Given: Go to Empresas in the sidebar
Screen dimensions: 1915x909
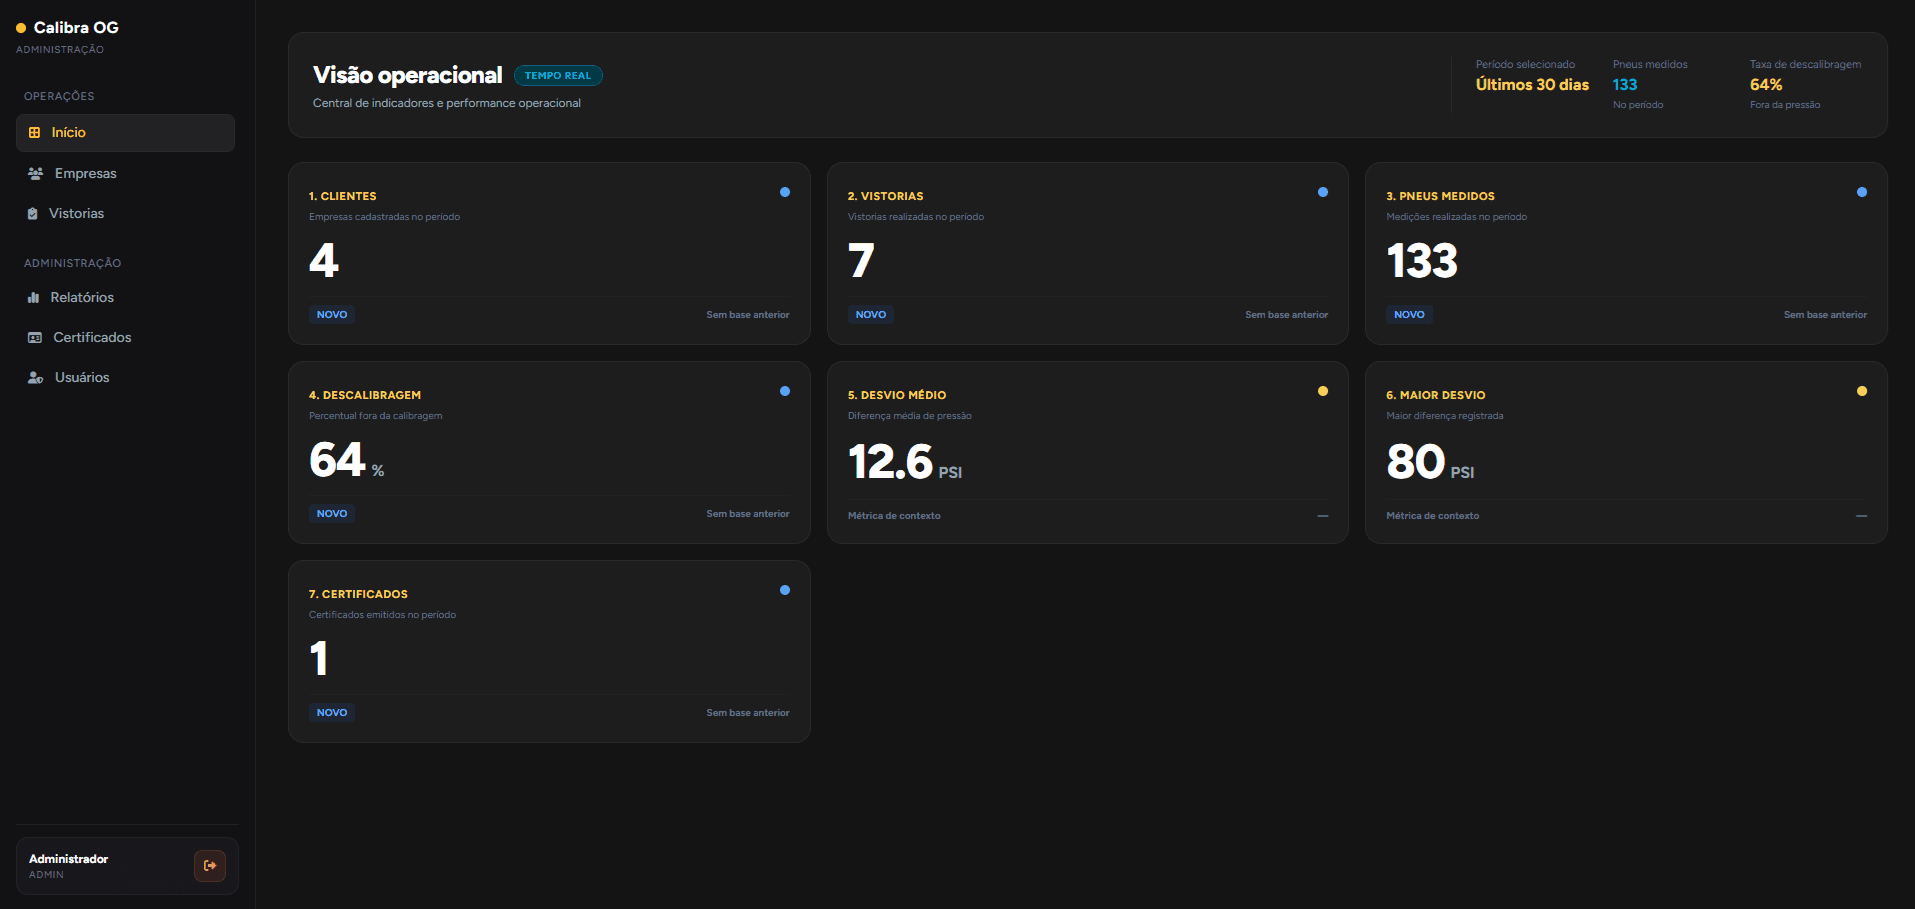Looking at the screenshot, I should coord(125,174).
